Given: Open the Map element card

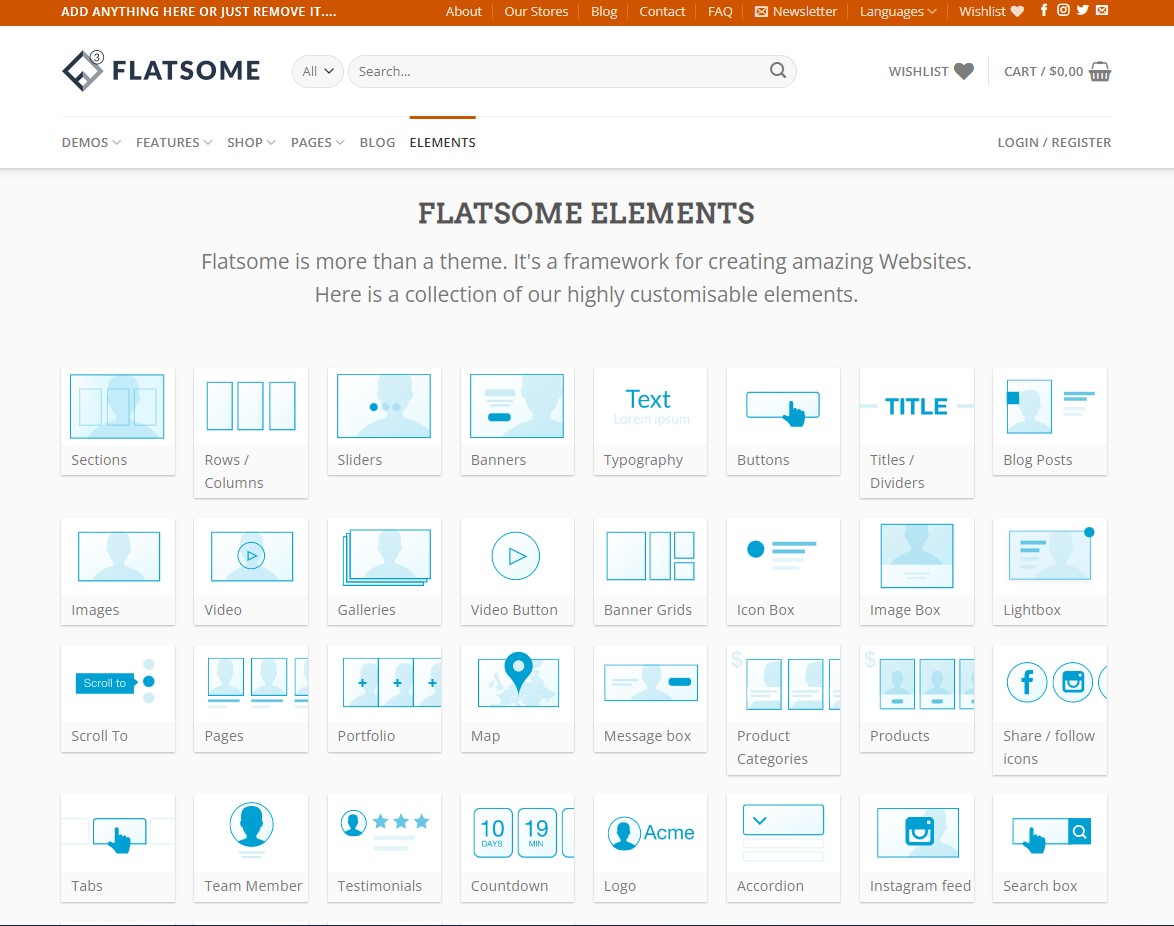Looking at the screenshot, I should (517, 698).
